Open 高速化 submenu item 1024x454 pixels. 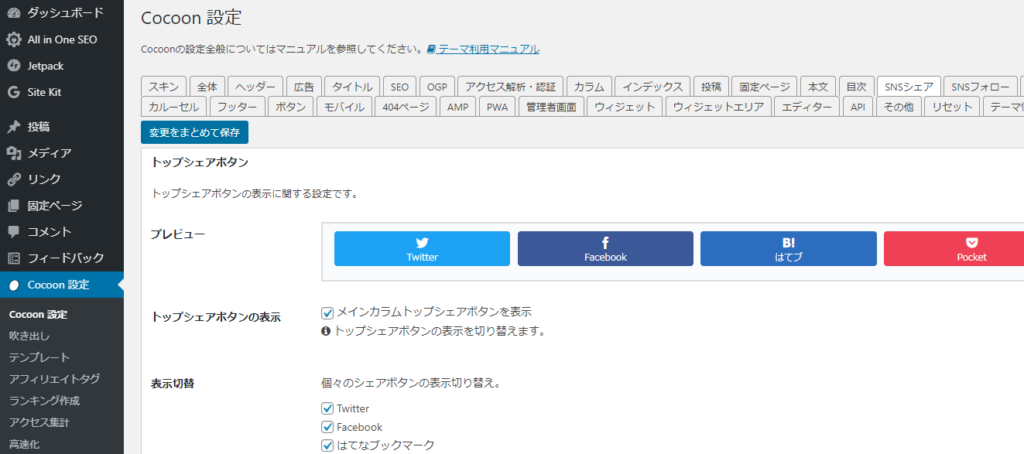click(24, 444)
